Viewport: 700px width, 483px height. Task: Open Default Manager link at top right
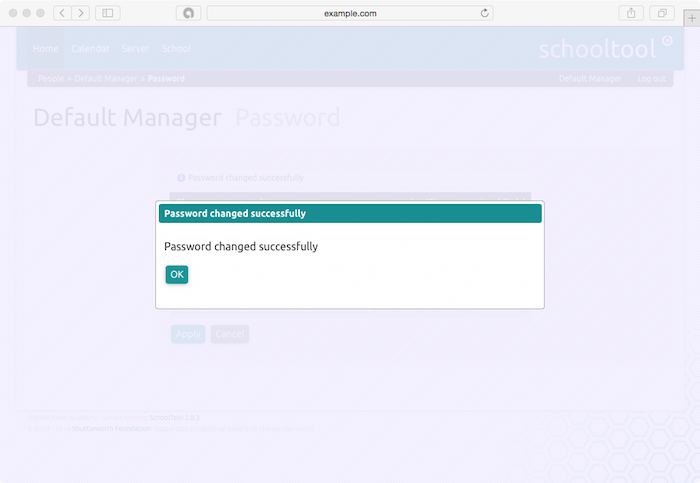pyautogui.click(x=590, y=79)
